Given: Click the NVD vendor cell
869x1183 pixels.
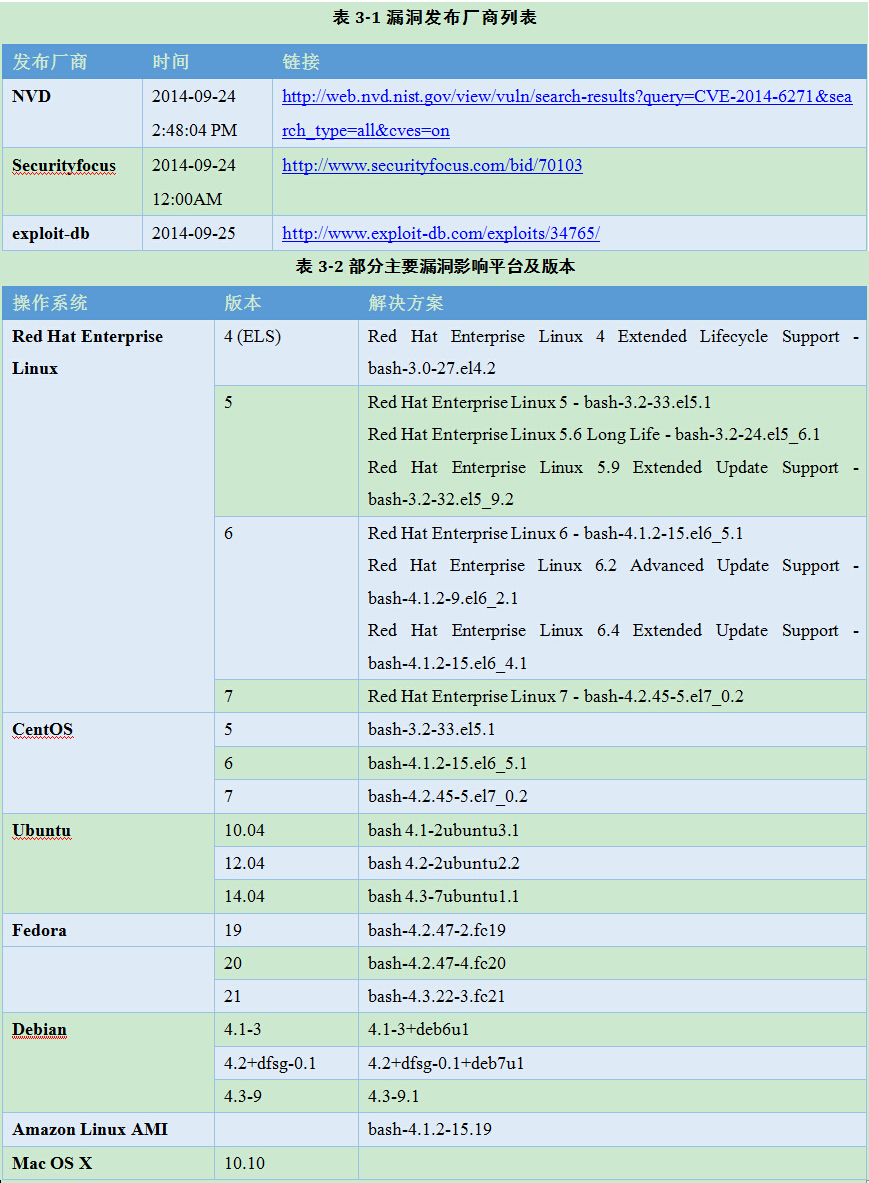Looking at the screenshot, I should pyautogui.click(x=72, y=113).
